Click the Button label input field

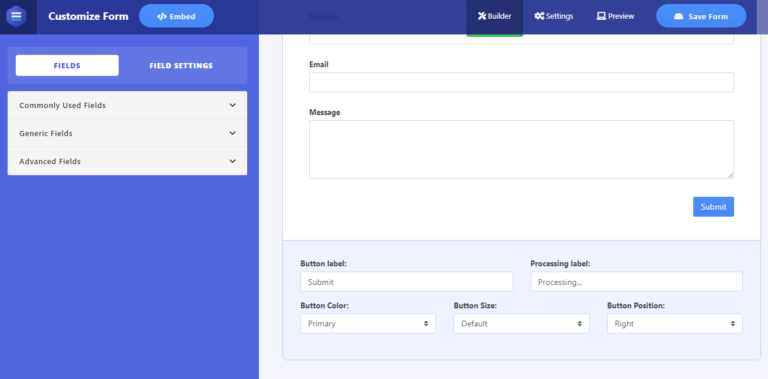pos(407,282)
